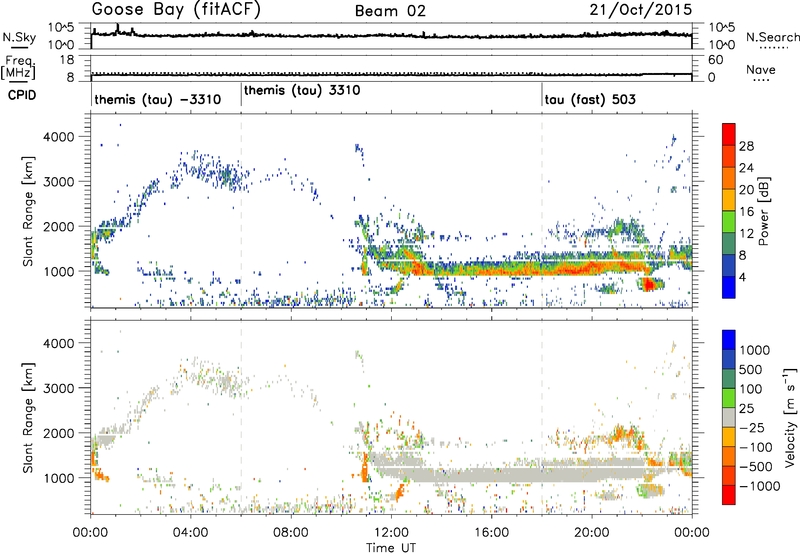This screenshot has height=554, width=800.
Task: Click the '1000' tick on velocity panel range axis
Action: pos(59,478)
